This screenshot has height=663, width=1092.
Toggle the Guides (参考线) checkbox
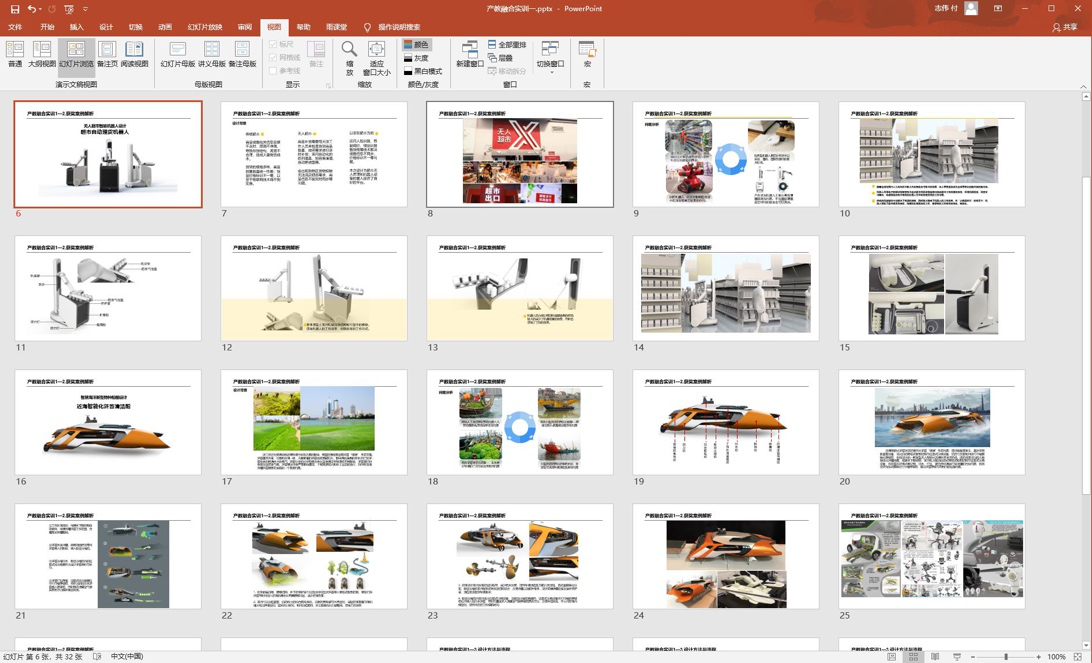(x=273, y=71)
